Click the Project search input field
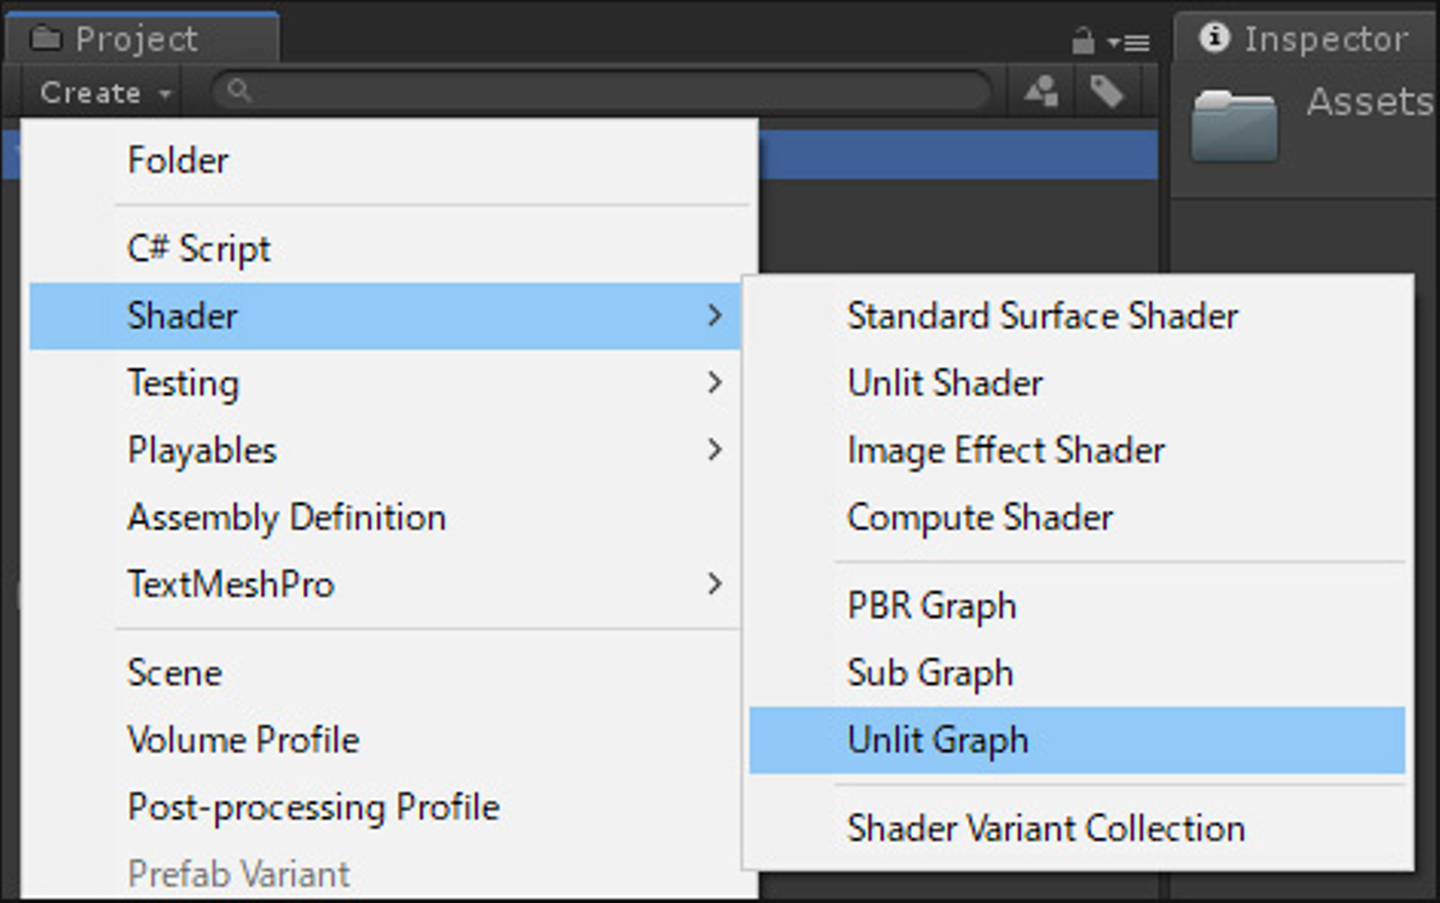This screenshot has width=1440, height=903. [601, 91]
